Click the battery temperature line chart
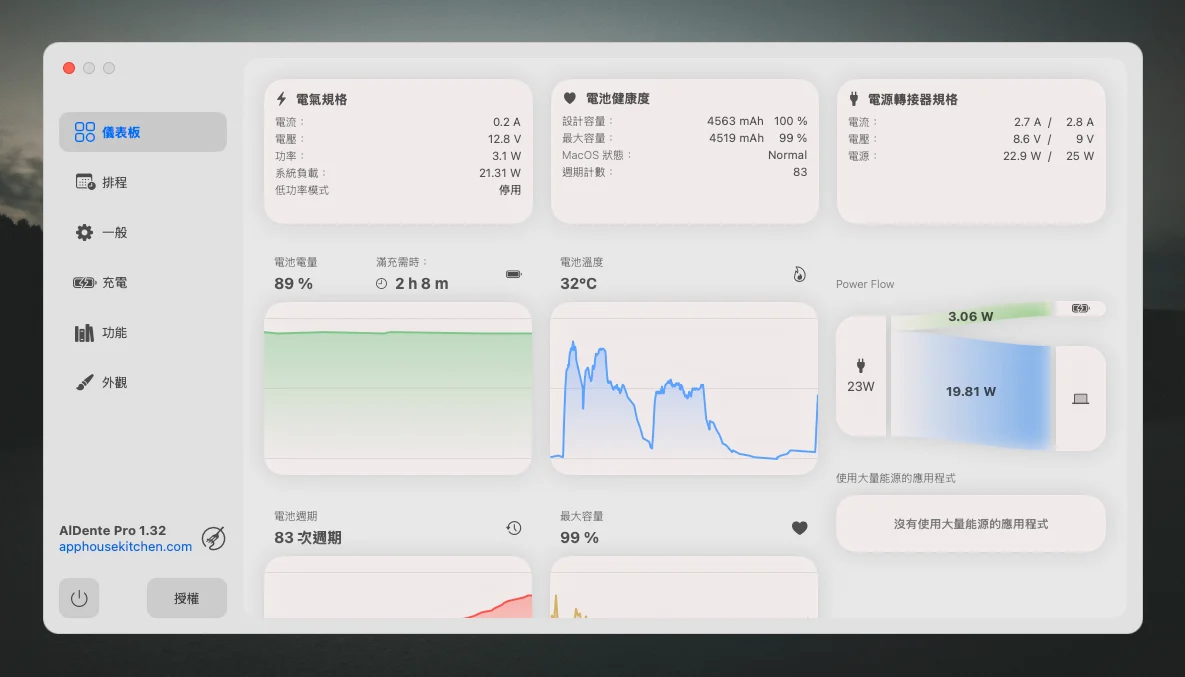 pyautogui.click(x=684, y=388)
